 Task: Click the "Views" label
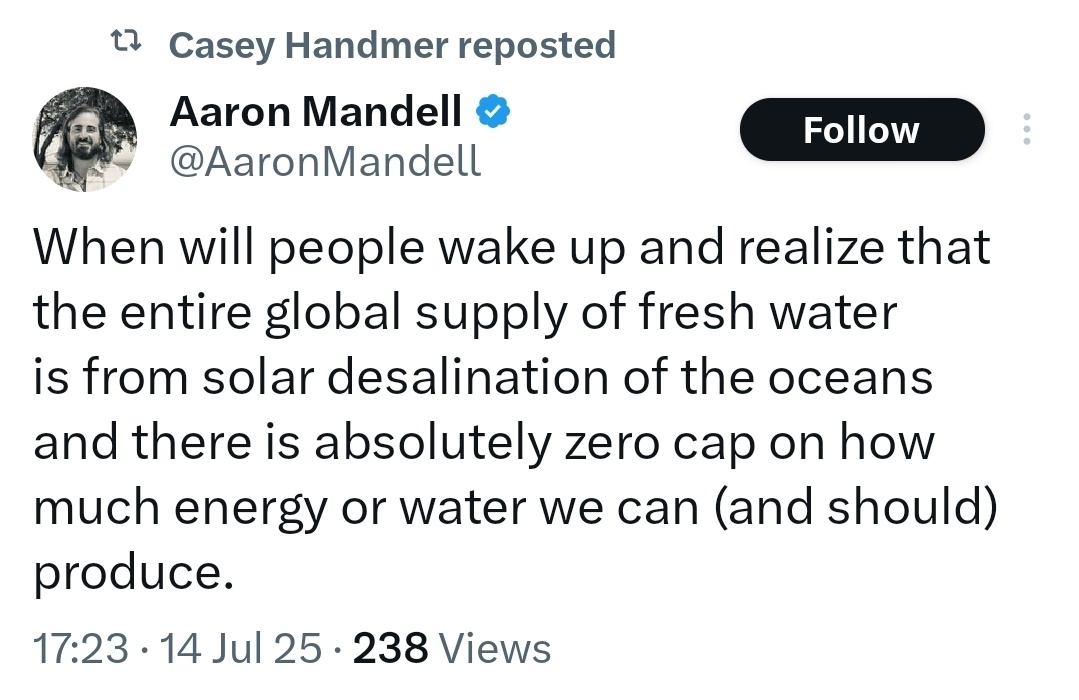tap(495, 648)
